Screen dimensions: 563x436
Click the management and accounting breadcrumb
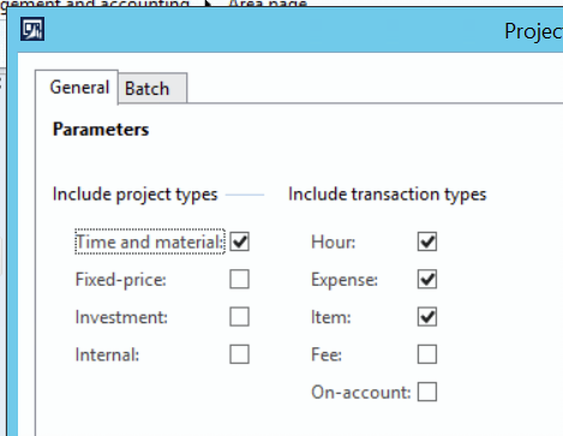(x=95, y=4)
